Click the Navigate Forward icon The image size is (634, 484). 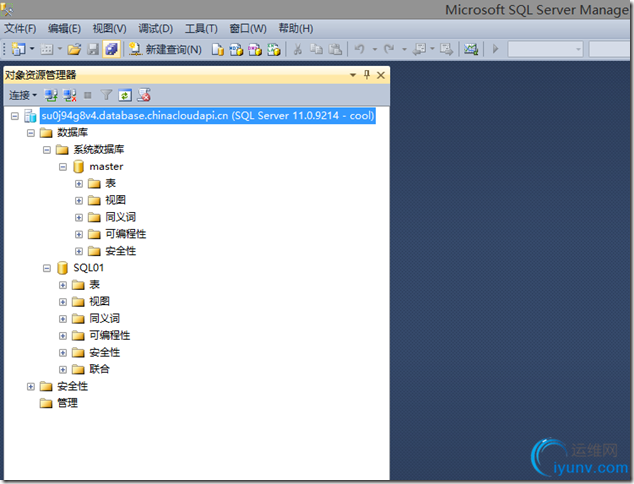coord(446,49)
